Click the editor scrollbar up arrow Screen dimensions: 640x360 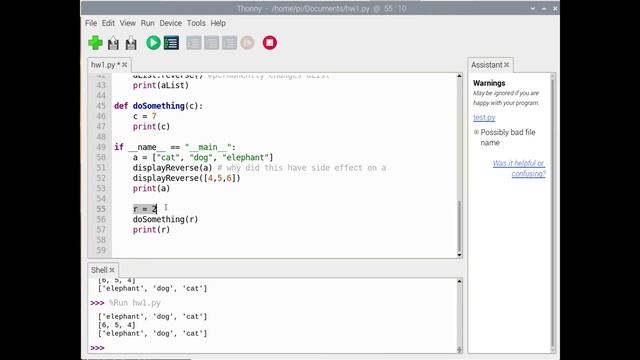coord(459,76)
